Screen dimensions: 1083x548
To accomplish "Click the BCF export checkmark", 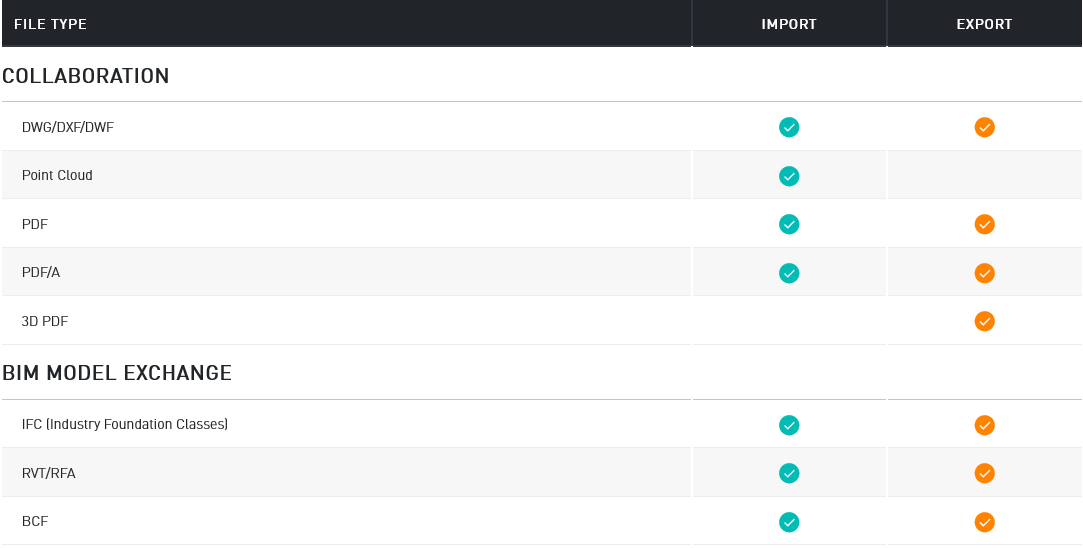I will click(x=984, y=522).
